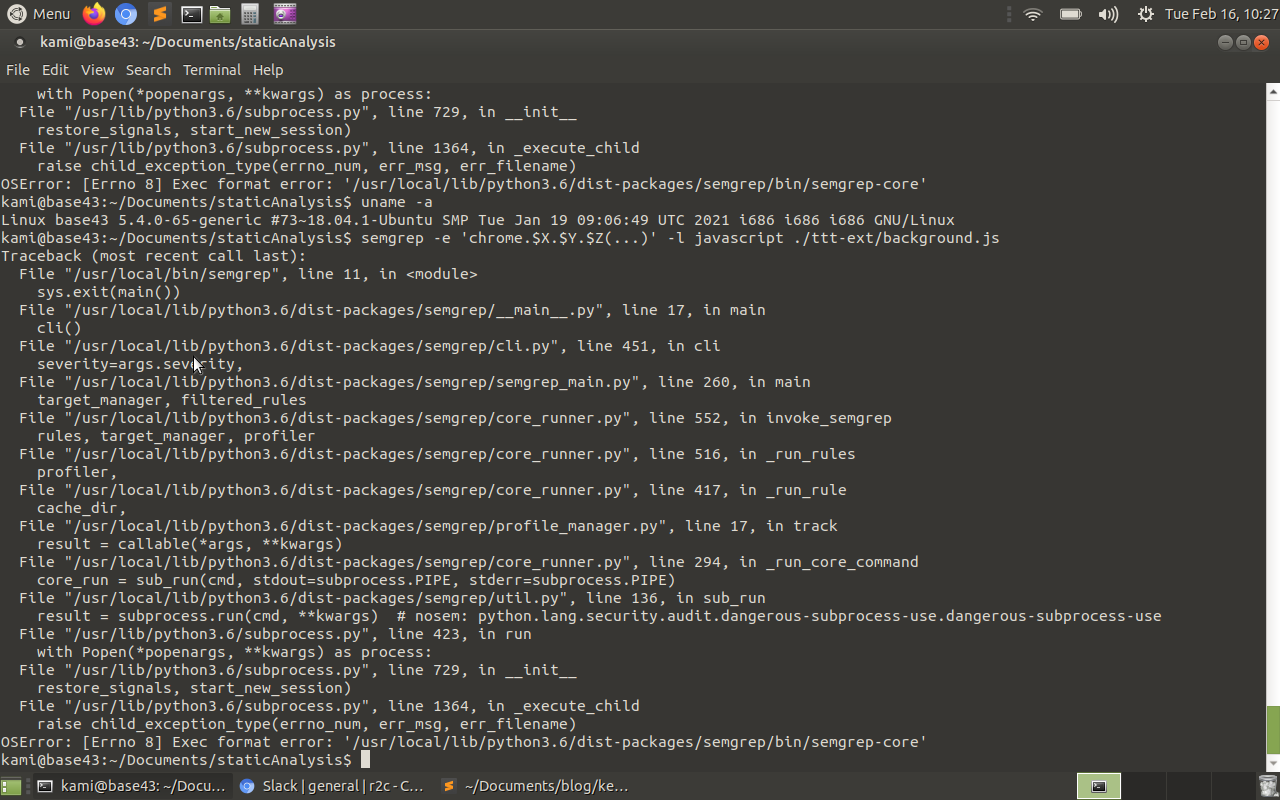Screen dimensions: 1280x800
Task: Click the terminal scrollbar thumb
Action: [x=1273, y=730]
